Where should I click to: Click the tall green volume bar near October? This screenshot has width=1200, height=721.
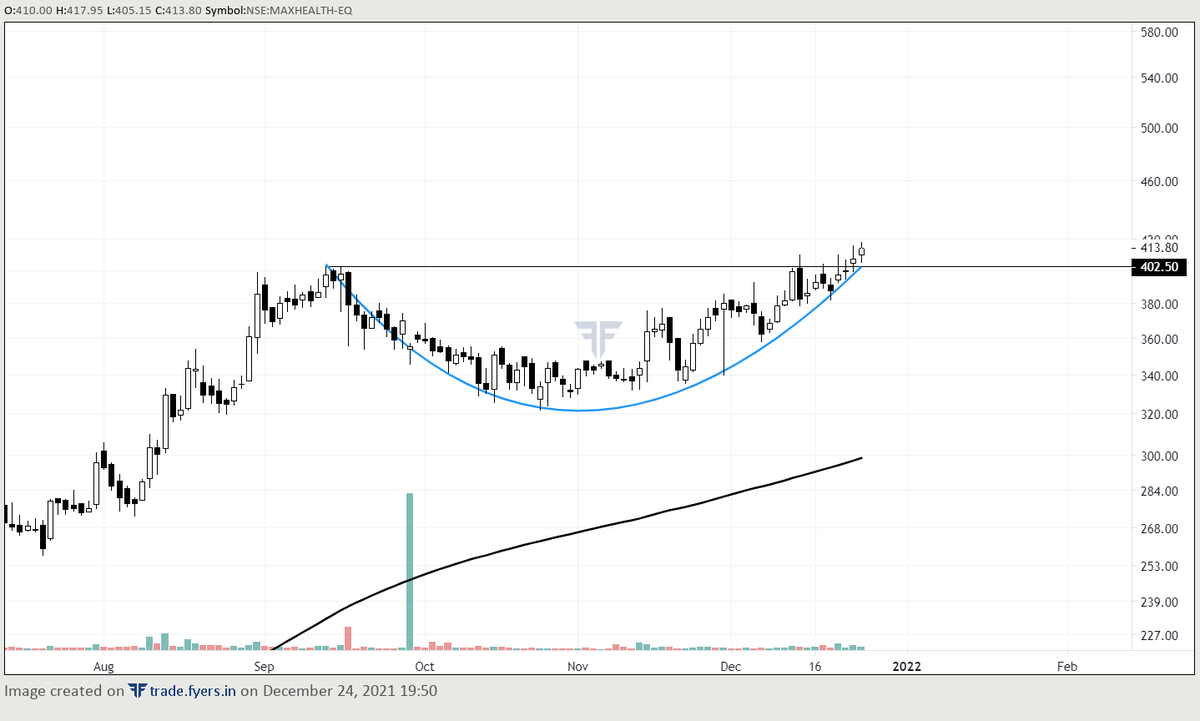409,571
